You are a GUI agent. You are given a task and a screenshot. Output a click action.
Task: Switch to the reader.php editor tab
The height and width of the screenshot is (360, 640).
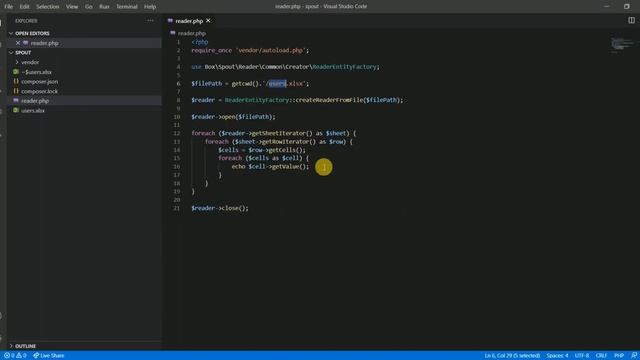(189, 21)
